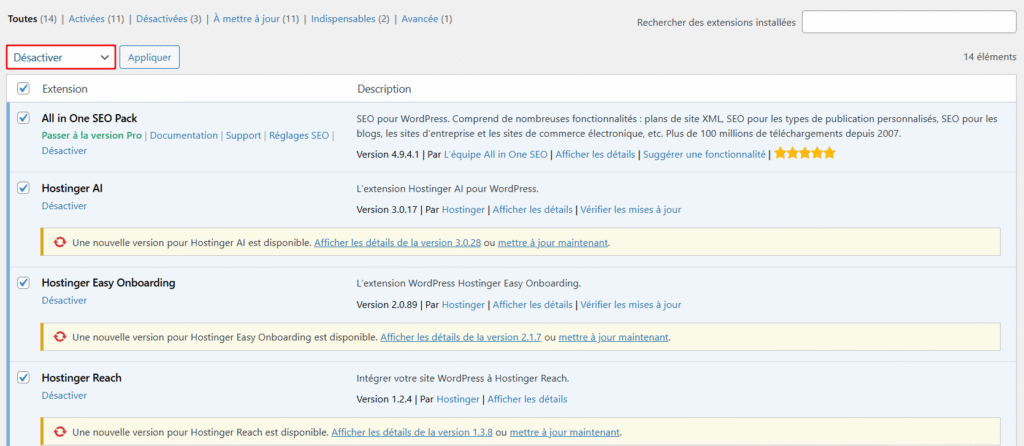Click Désactiver under Hostinger Easy Onboarding
This screenshot has height=446, width=1024.
point(64,300)
